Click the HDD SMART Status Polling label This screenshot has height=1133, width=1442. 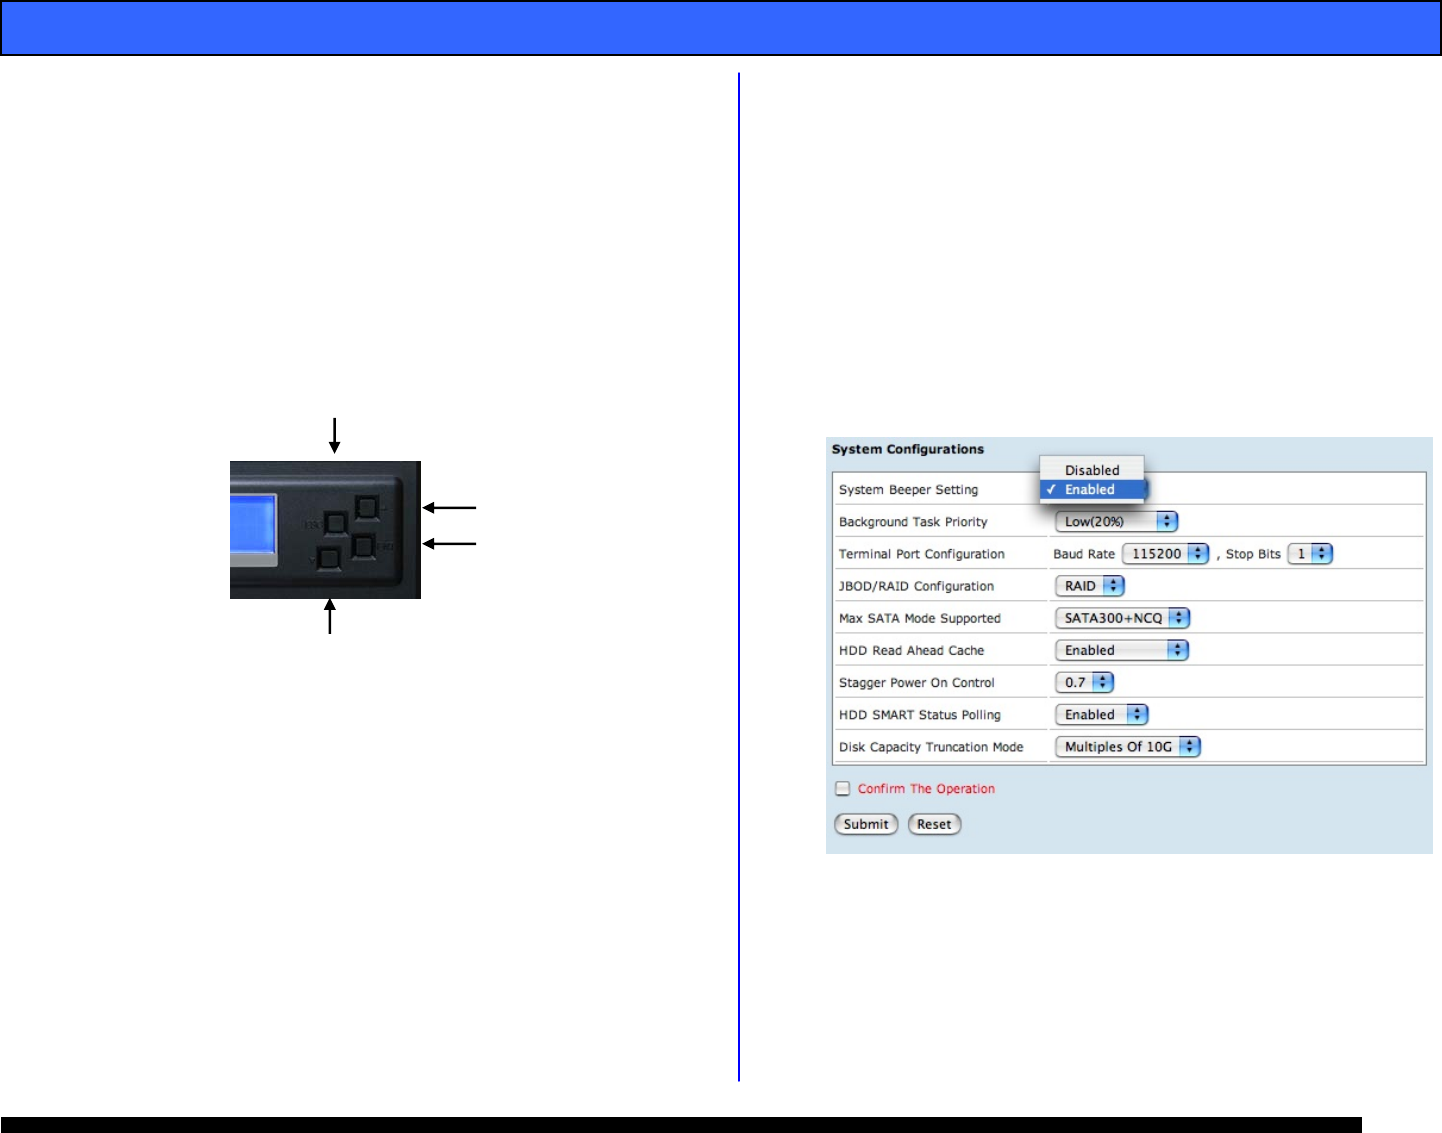pos(920,715)
